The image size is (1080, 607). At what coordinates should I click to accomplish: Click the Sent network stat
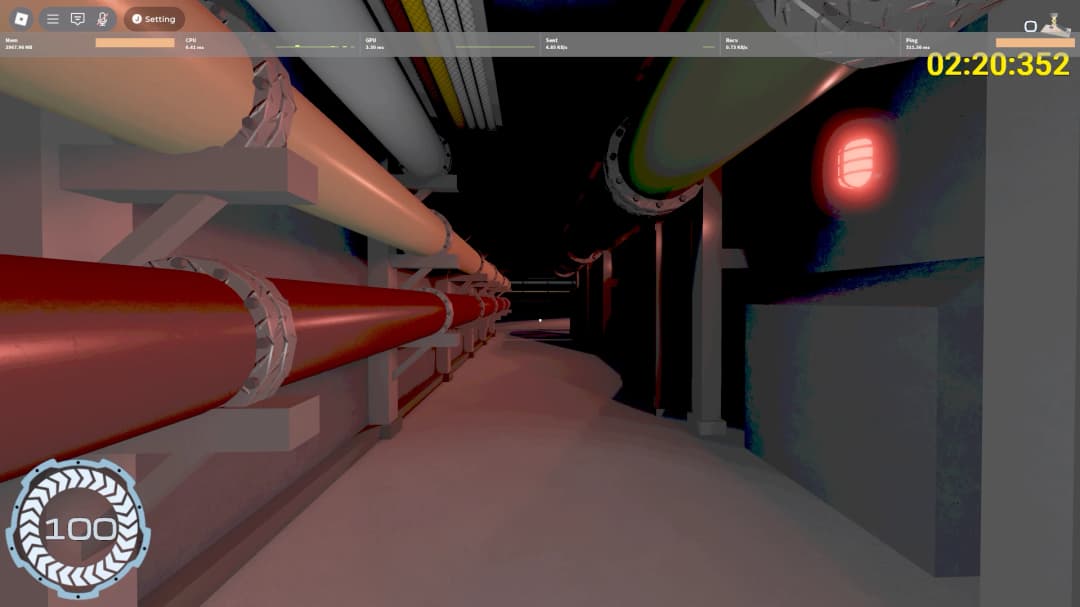[x=556, y=43]
